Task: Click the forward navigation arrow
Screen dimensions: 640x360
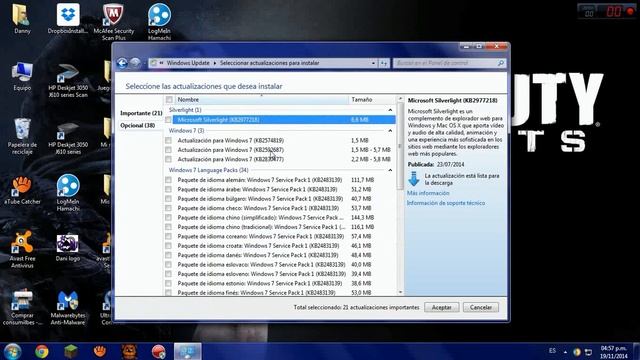Action: point(135,63)
